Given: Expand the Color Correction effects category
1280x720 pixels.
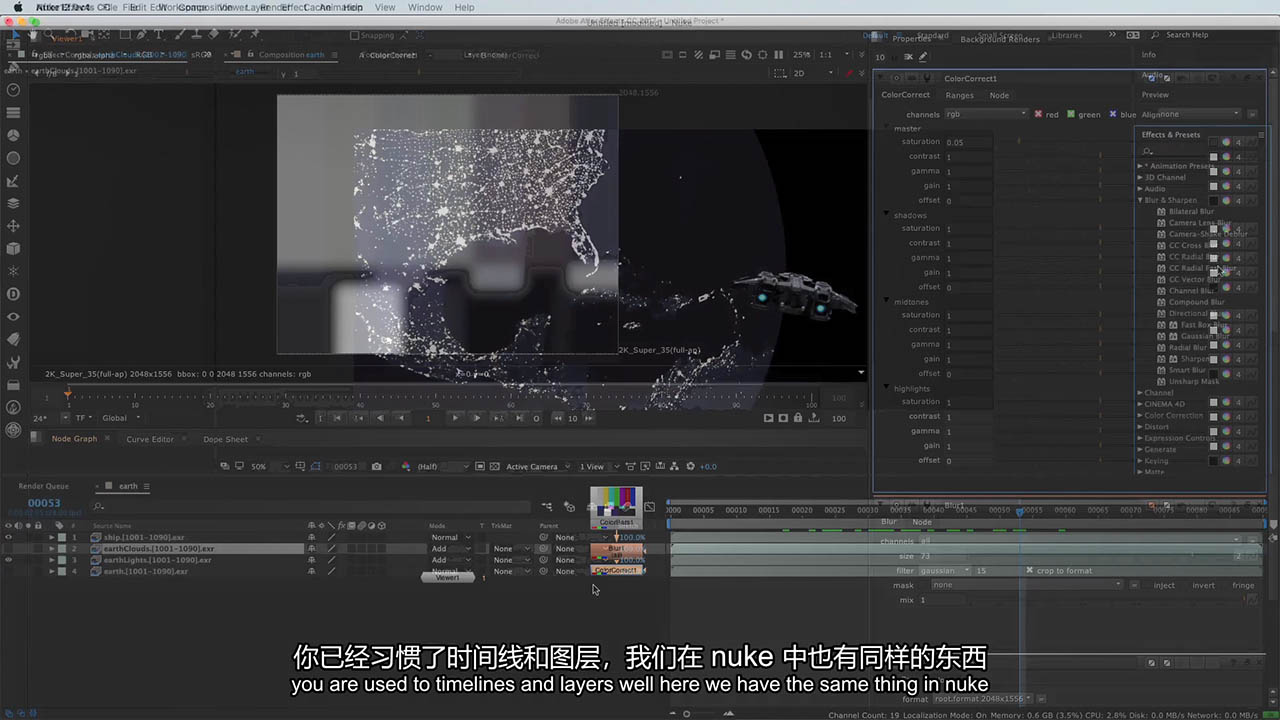Looking at the screenshot, I should [x=1140, y=415].
